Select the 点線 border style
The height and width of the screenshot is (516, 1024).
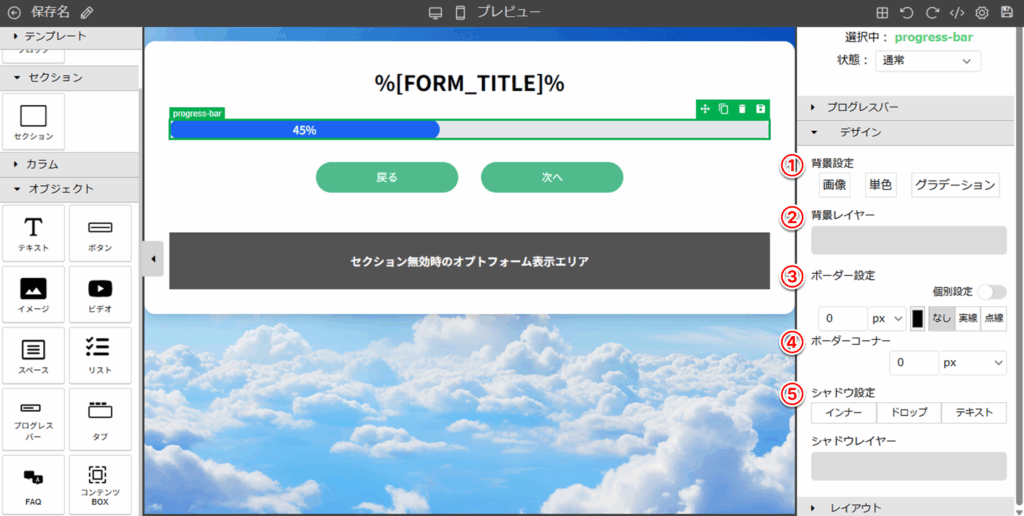[x=993, y=318]
